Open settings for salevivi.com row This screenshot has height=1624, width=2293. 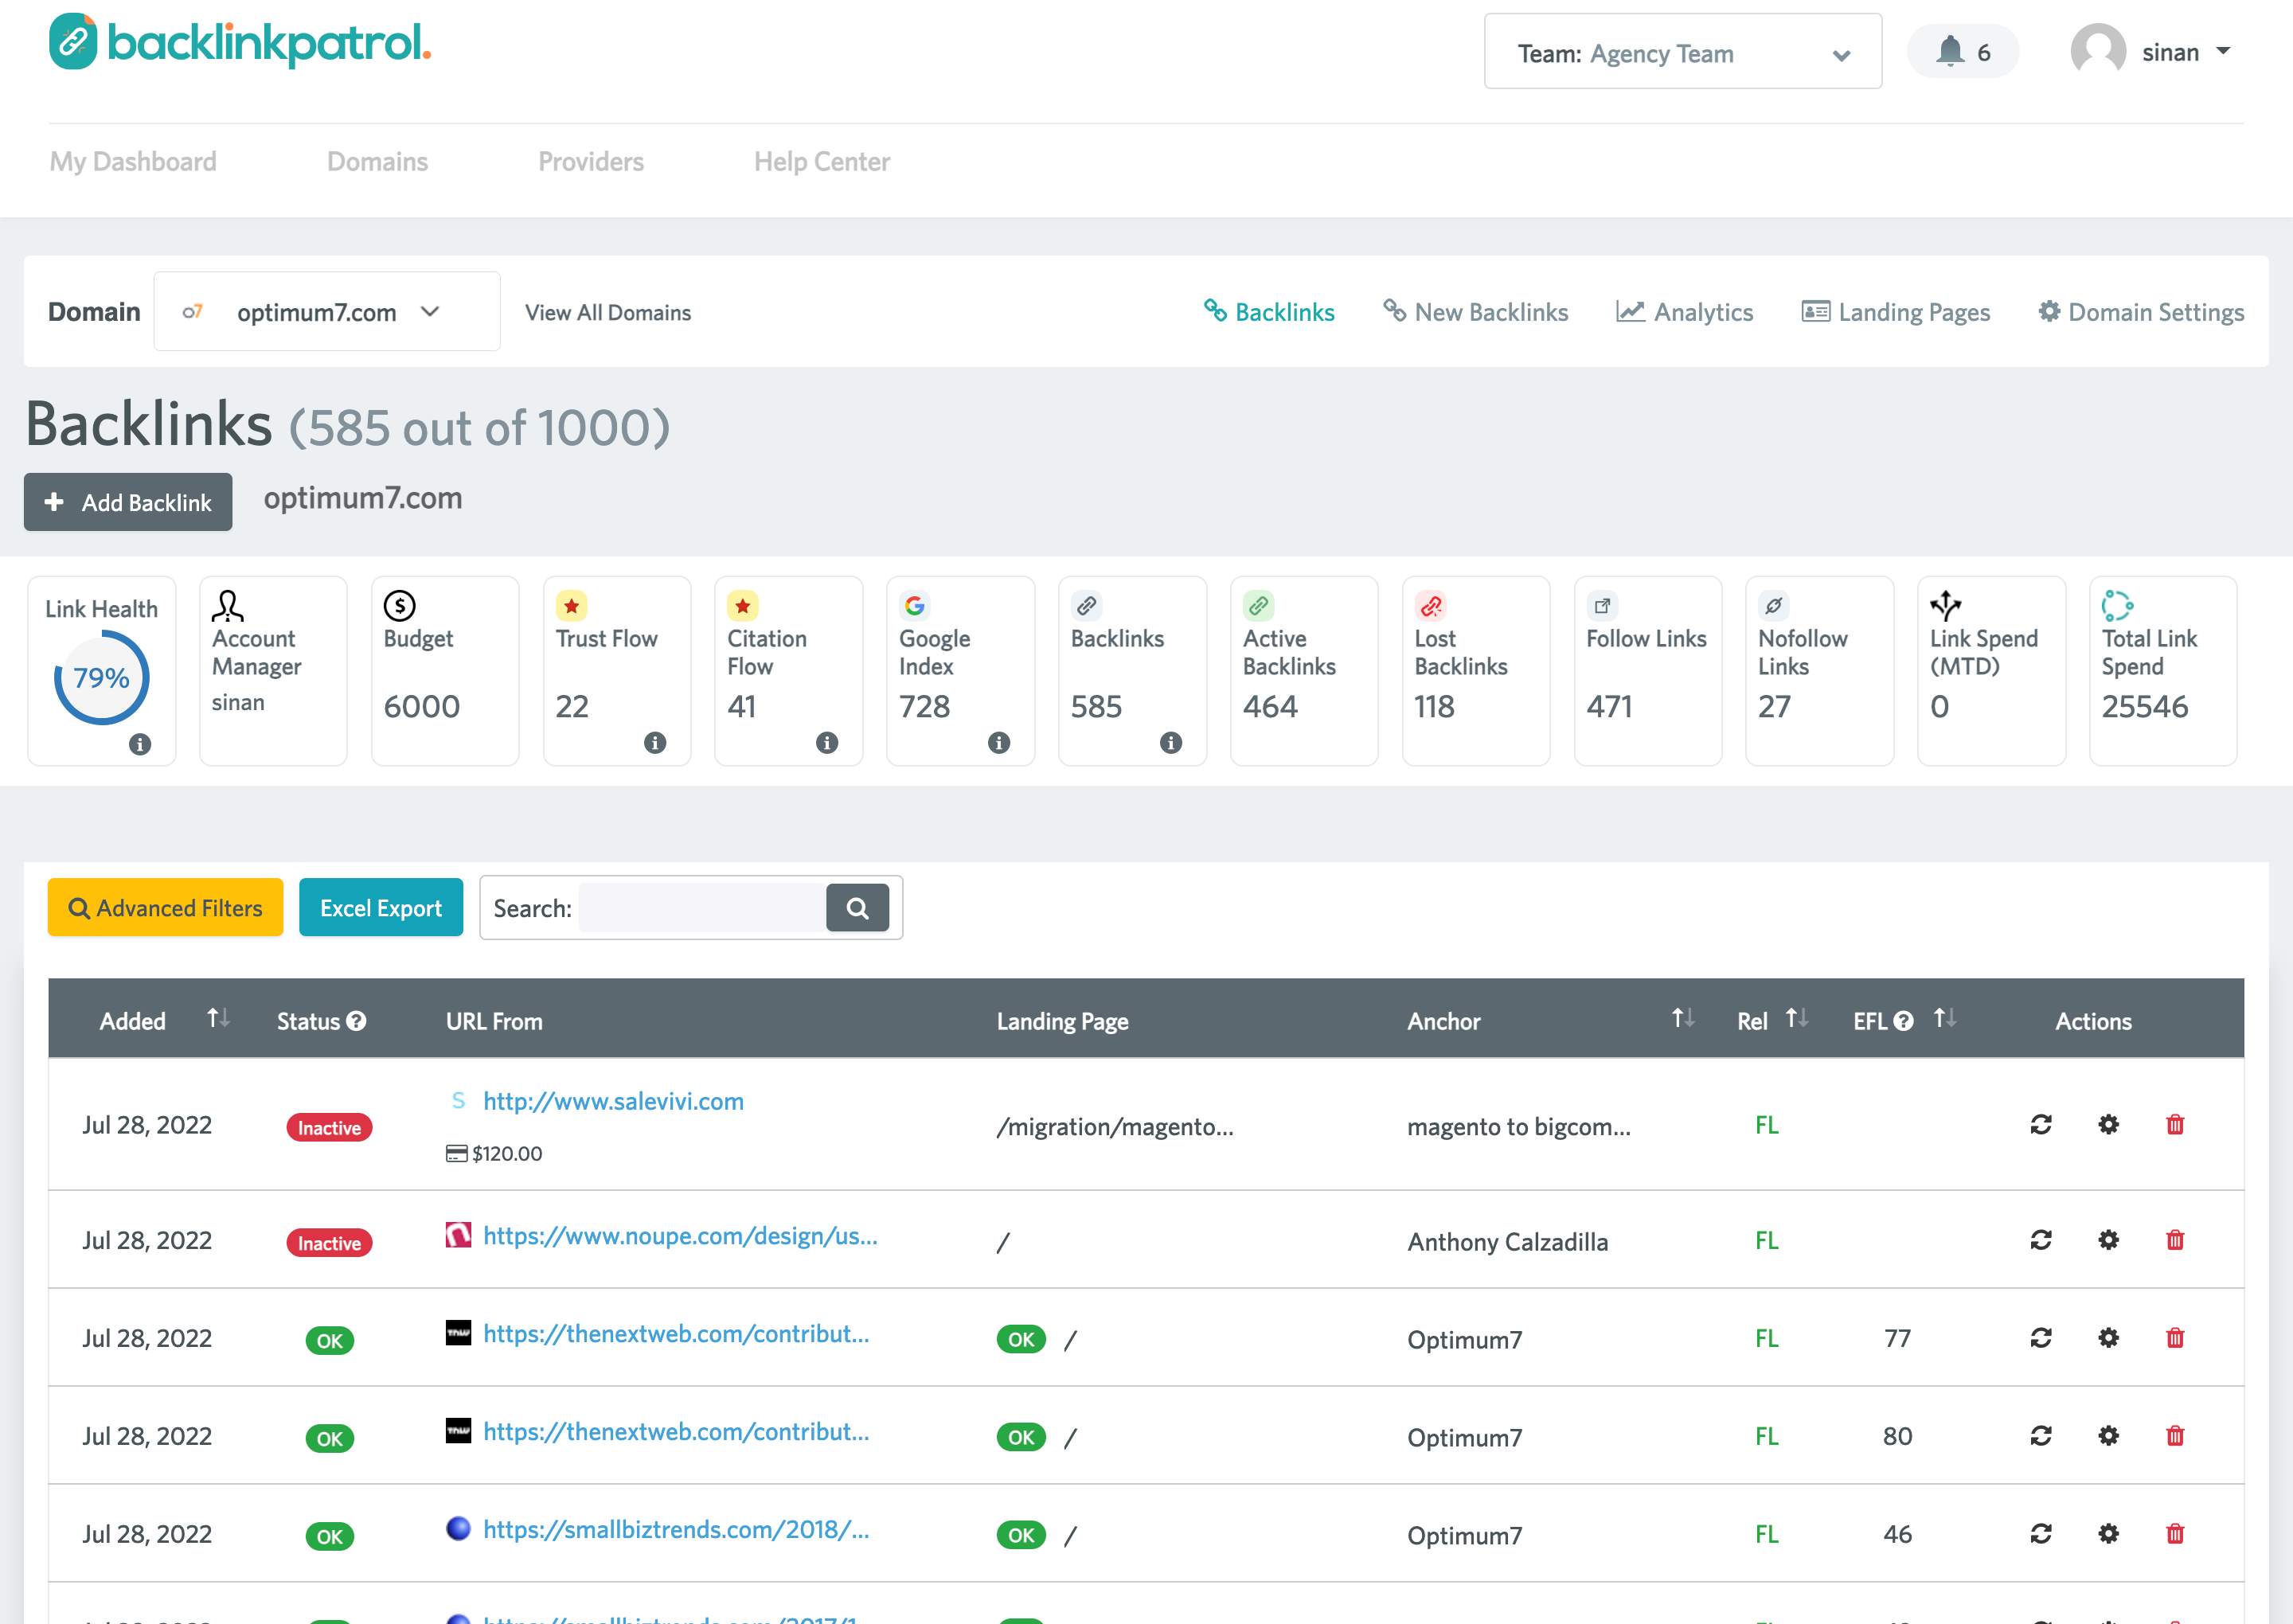point(2108,1125)
